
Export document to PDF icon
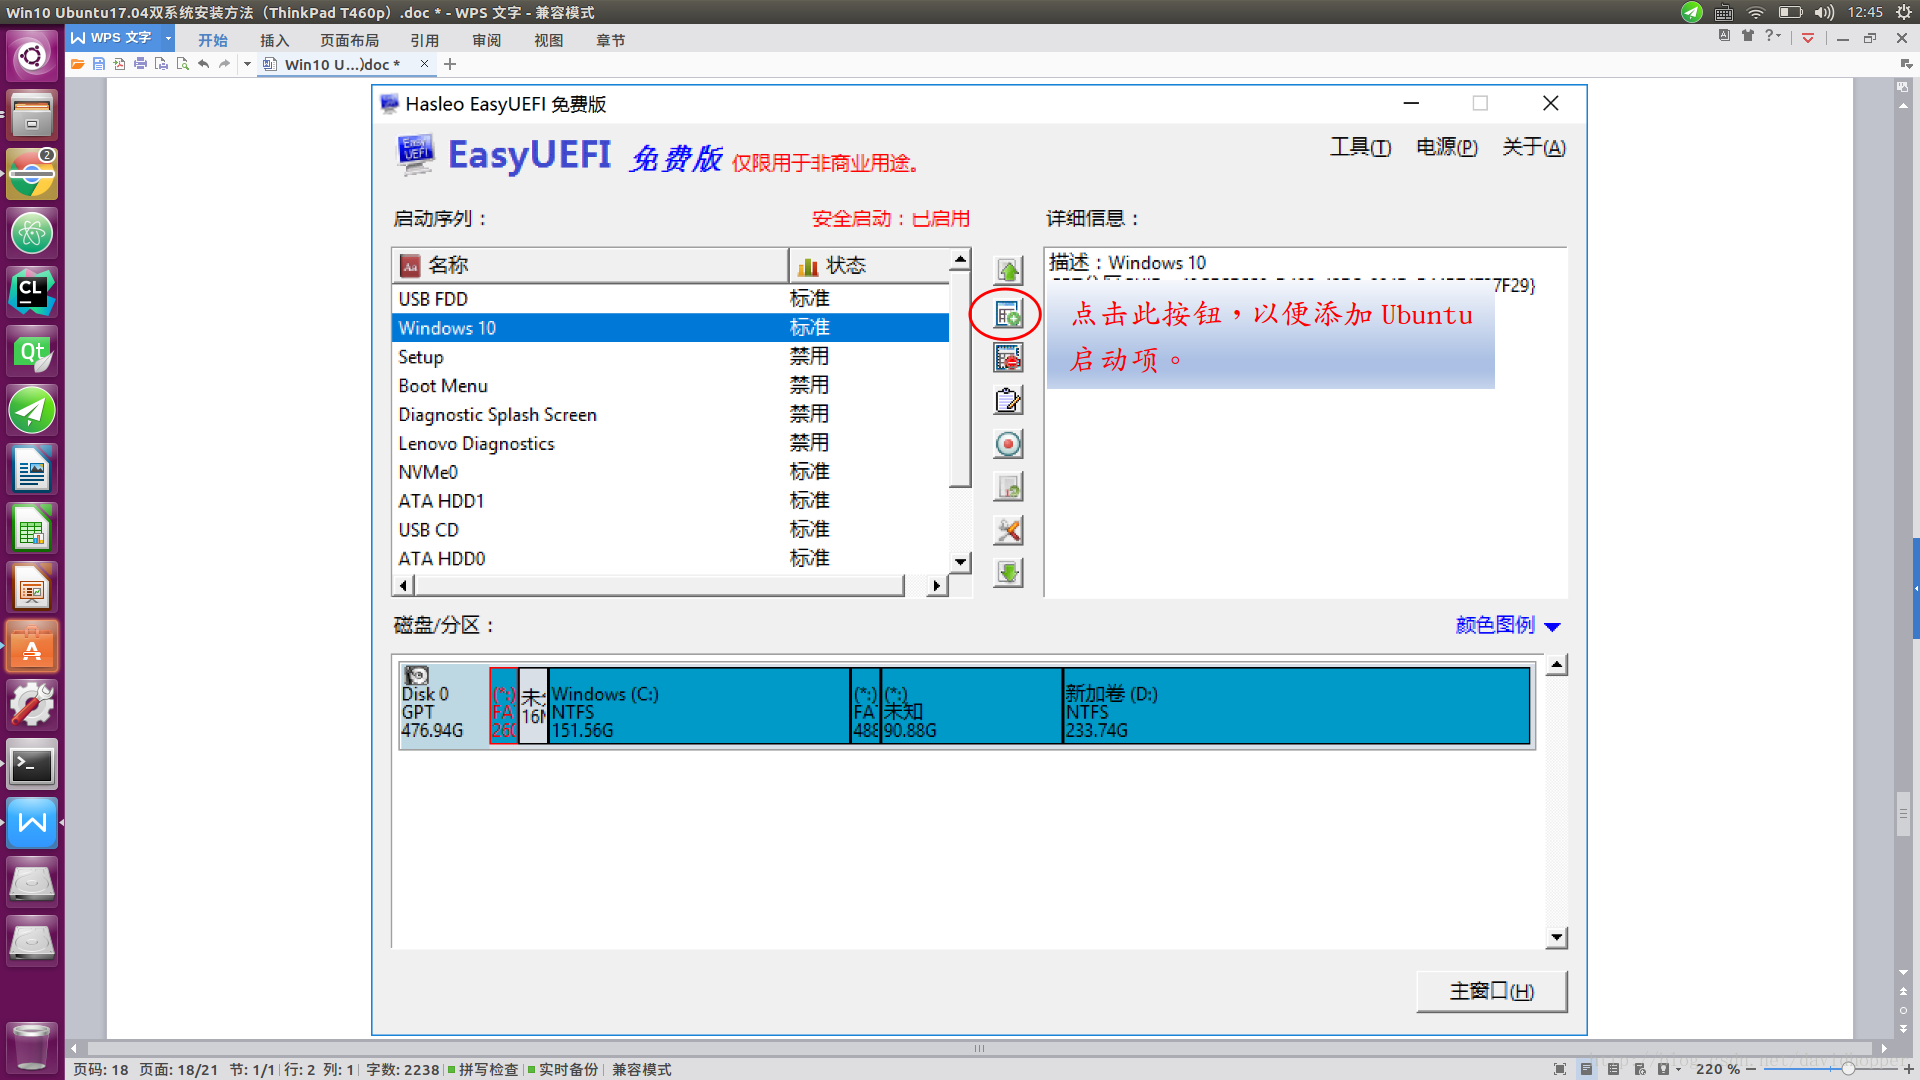pos(119,64)
